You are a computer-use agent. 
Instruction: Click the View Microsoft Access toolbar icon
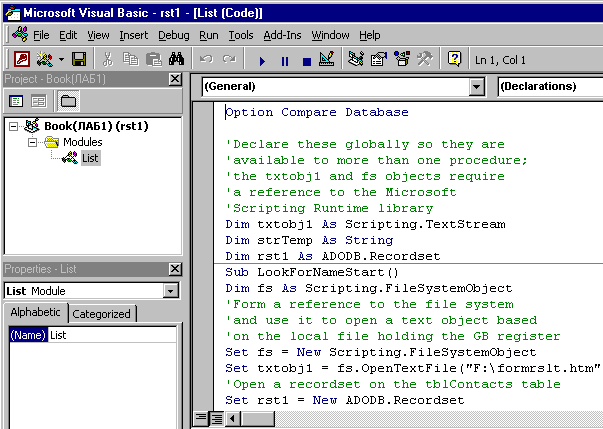[22, 59]
